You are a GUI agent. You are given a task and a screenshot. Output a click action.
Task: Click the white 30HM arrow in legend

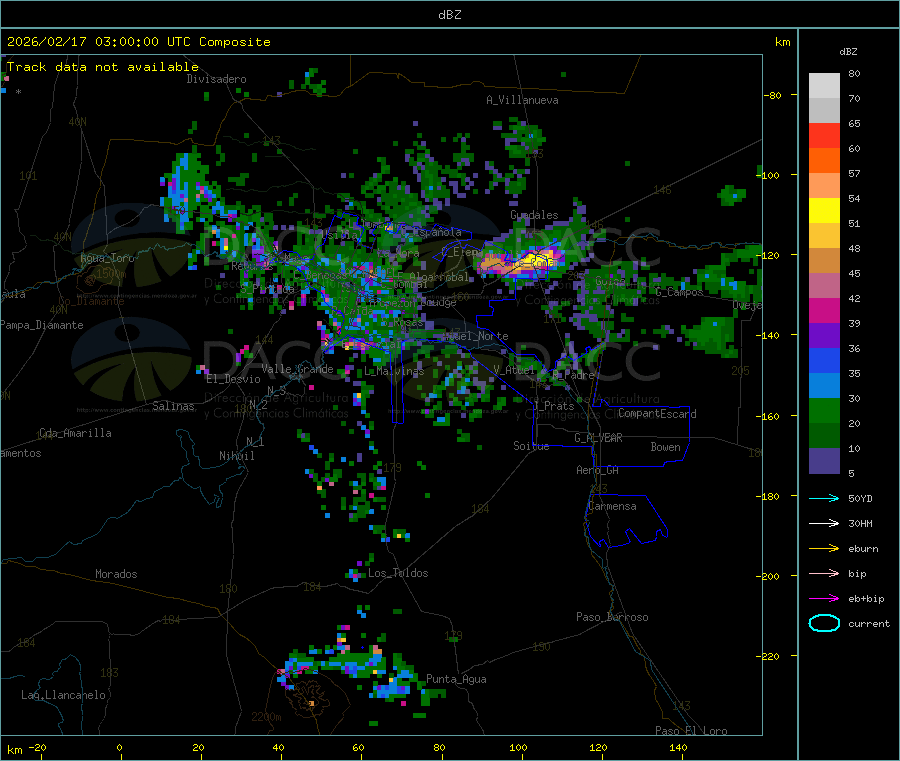824,523
